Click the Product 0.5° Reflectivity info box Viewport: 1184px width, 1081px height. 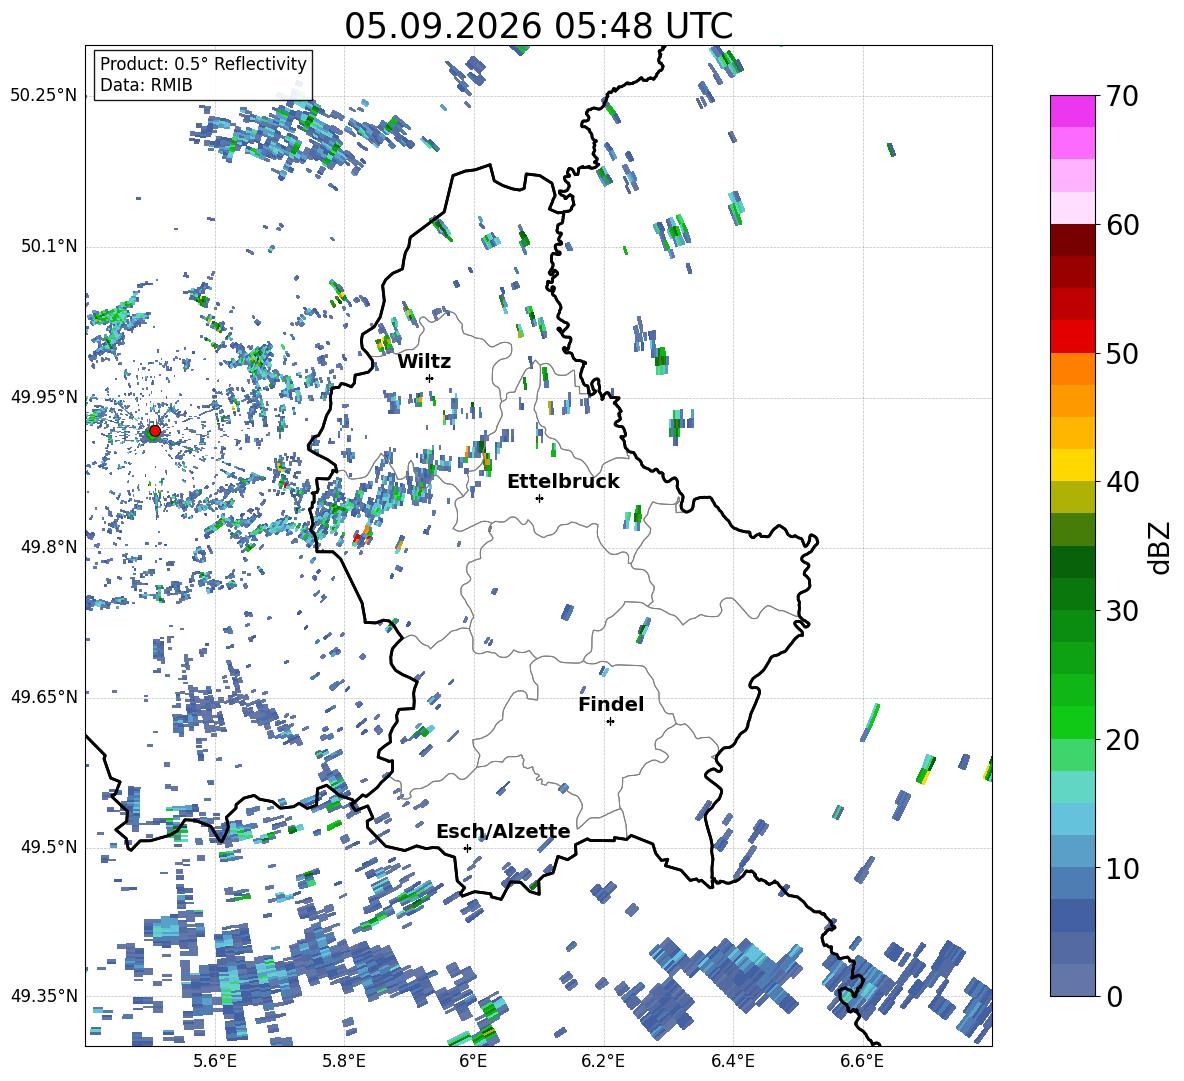pyautogui.click(x=203, y=74)
